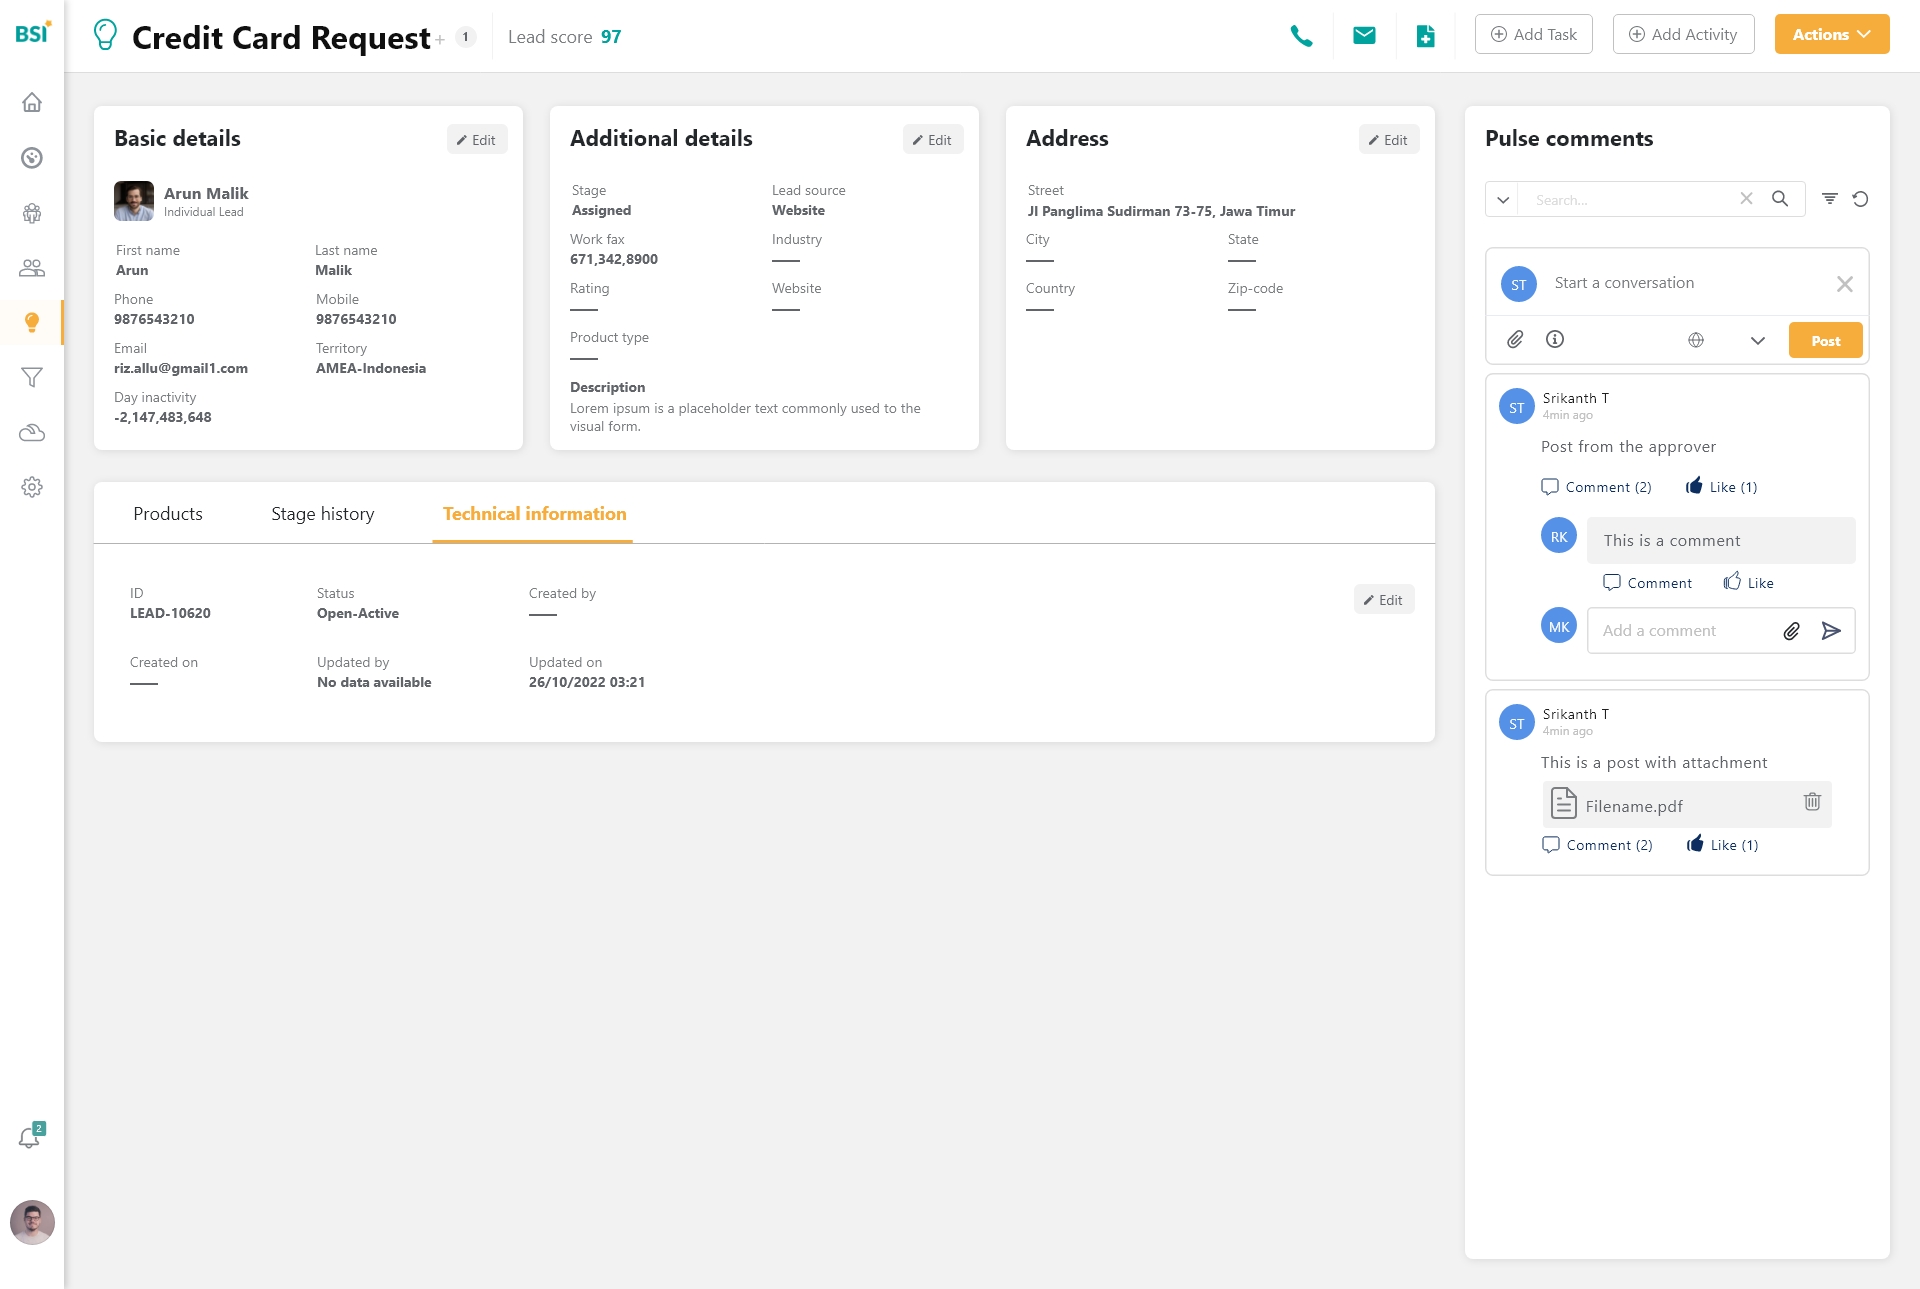Click the Add Task button
This screenshot has height=1289, width=1920.
coord(1533,34)
